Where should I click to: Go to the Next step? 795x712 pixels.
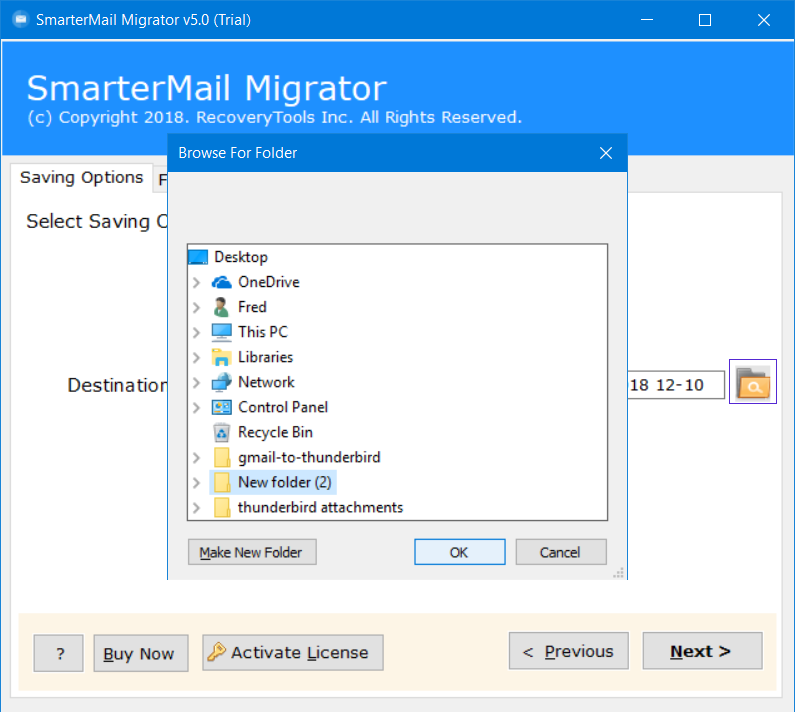pyautogui.click(x=702, y=651)
